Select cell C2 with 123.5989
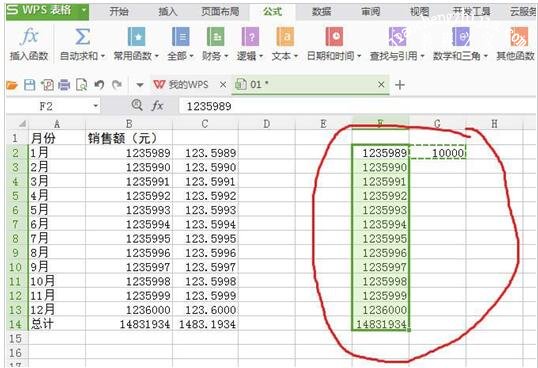This screenshot has width=538, height=368. 205,153
